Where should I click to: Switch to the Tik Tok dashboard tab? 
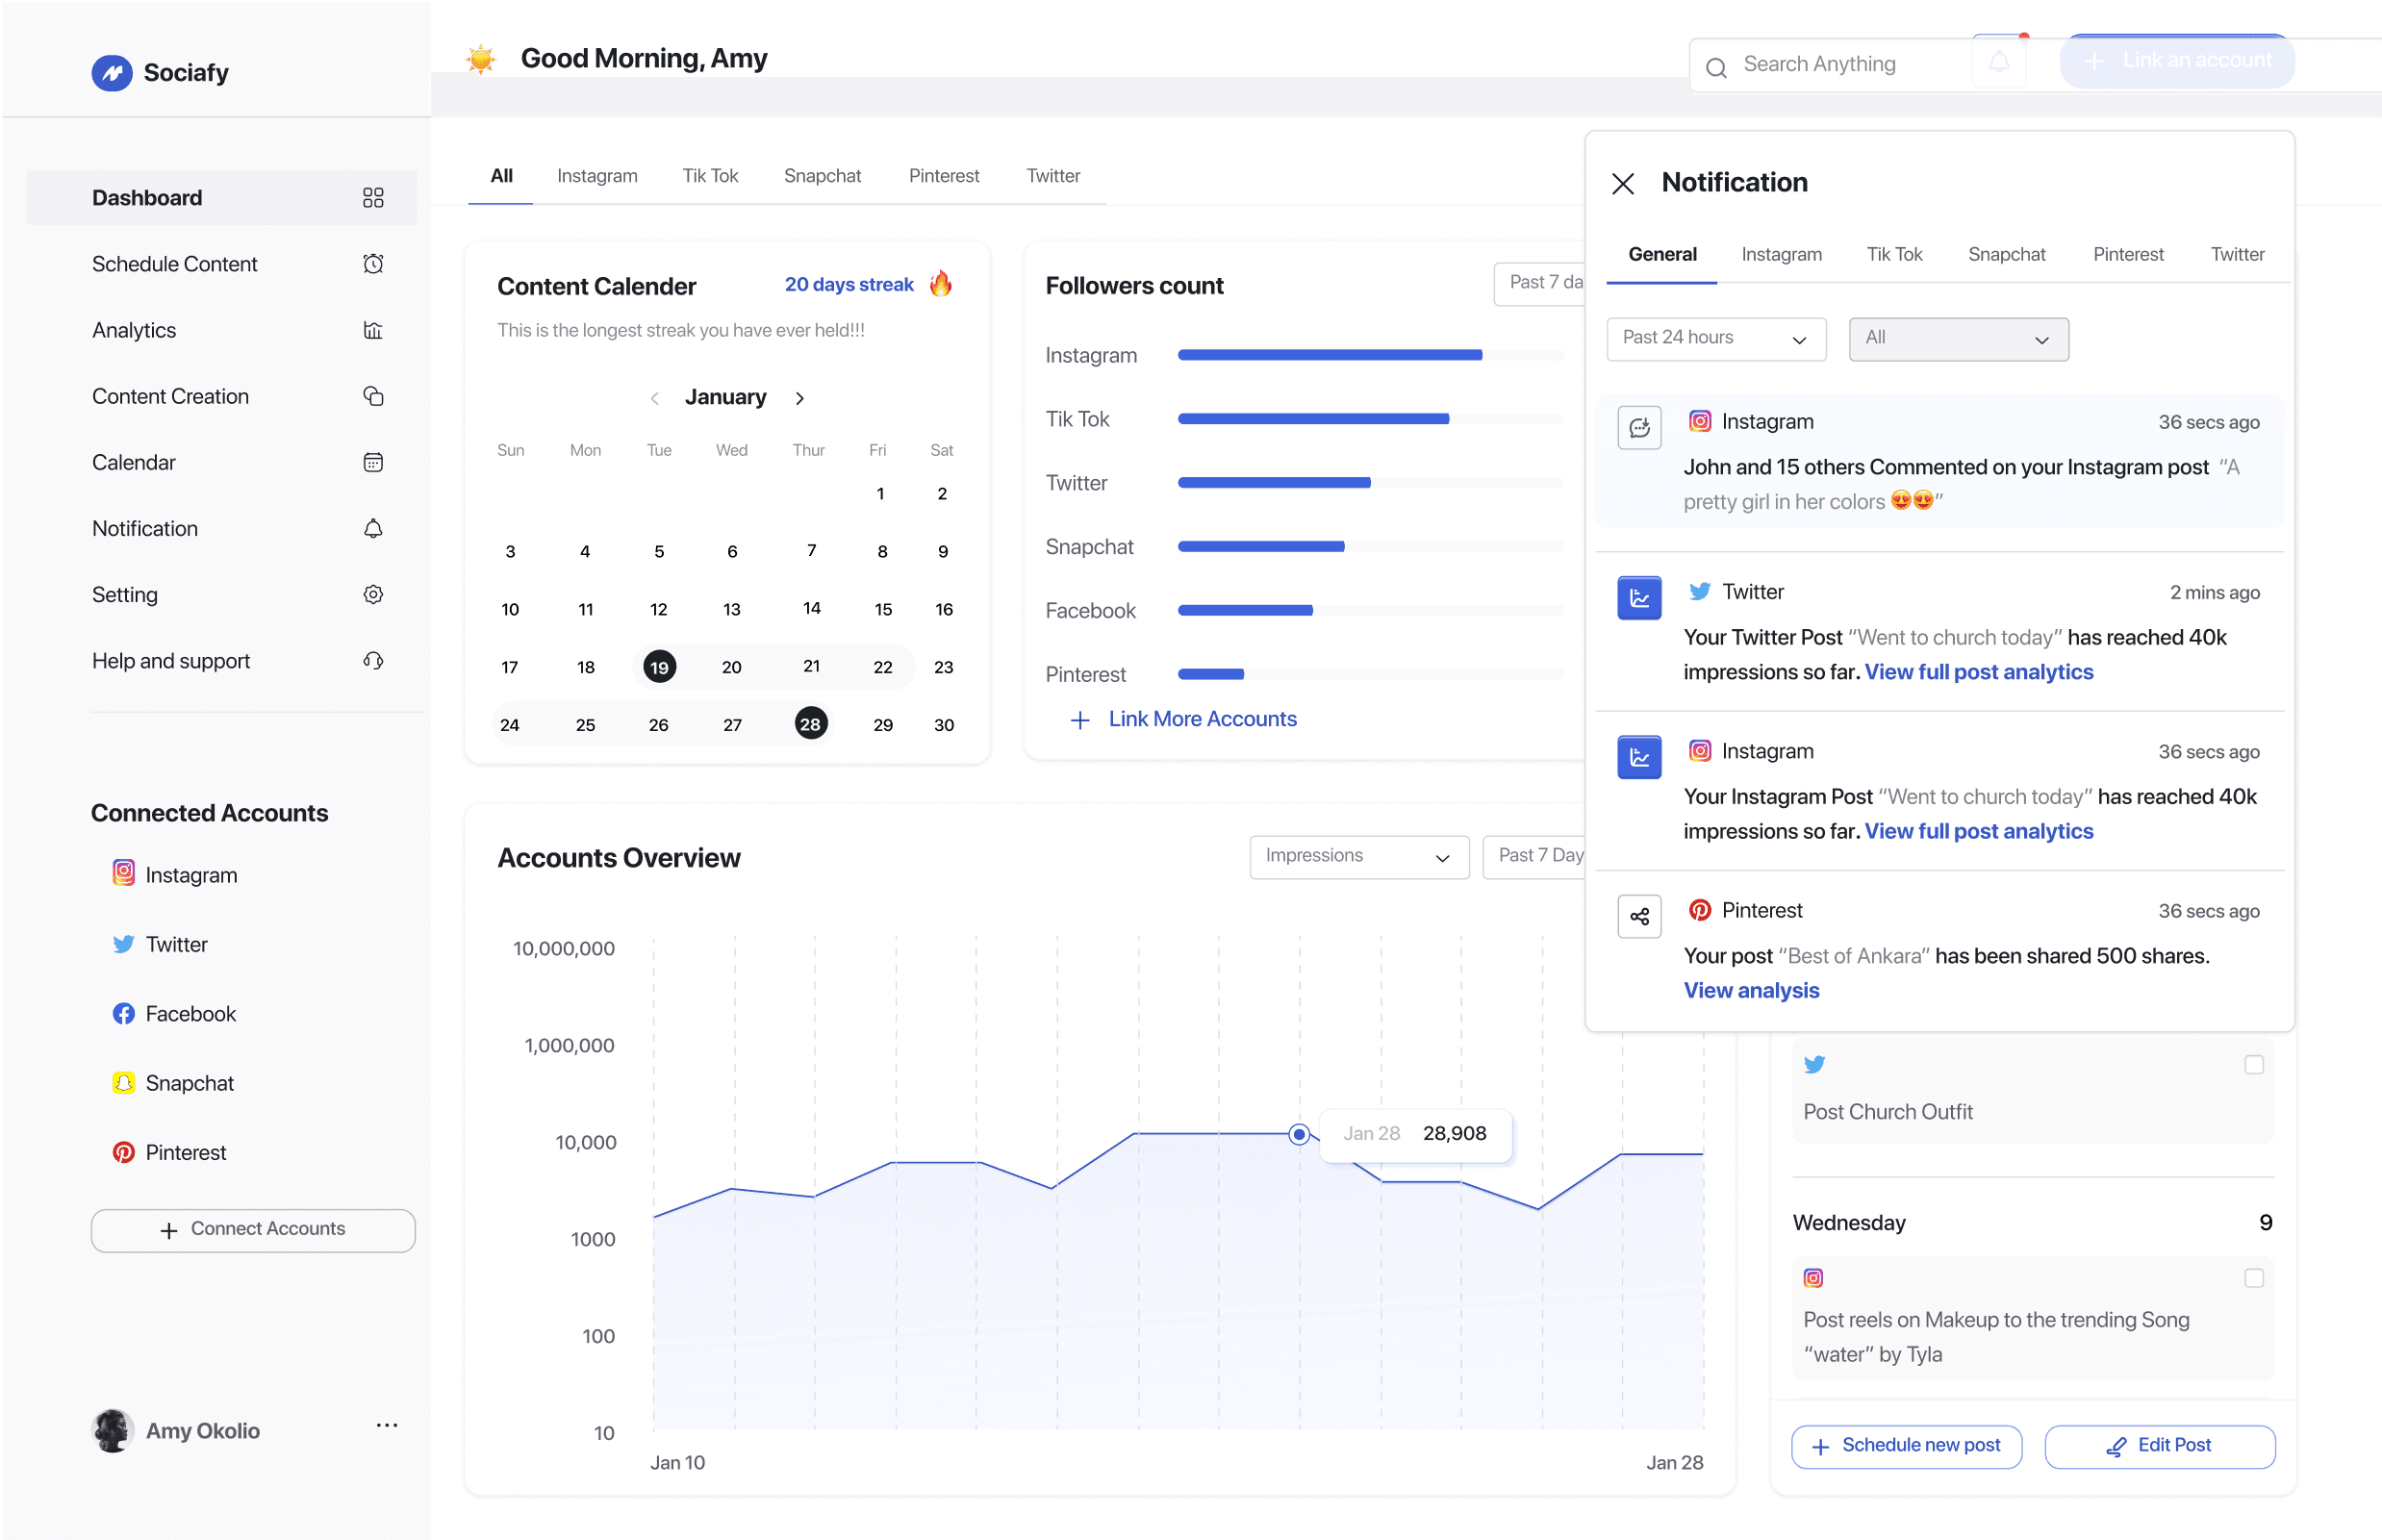(710, 176)
